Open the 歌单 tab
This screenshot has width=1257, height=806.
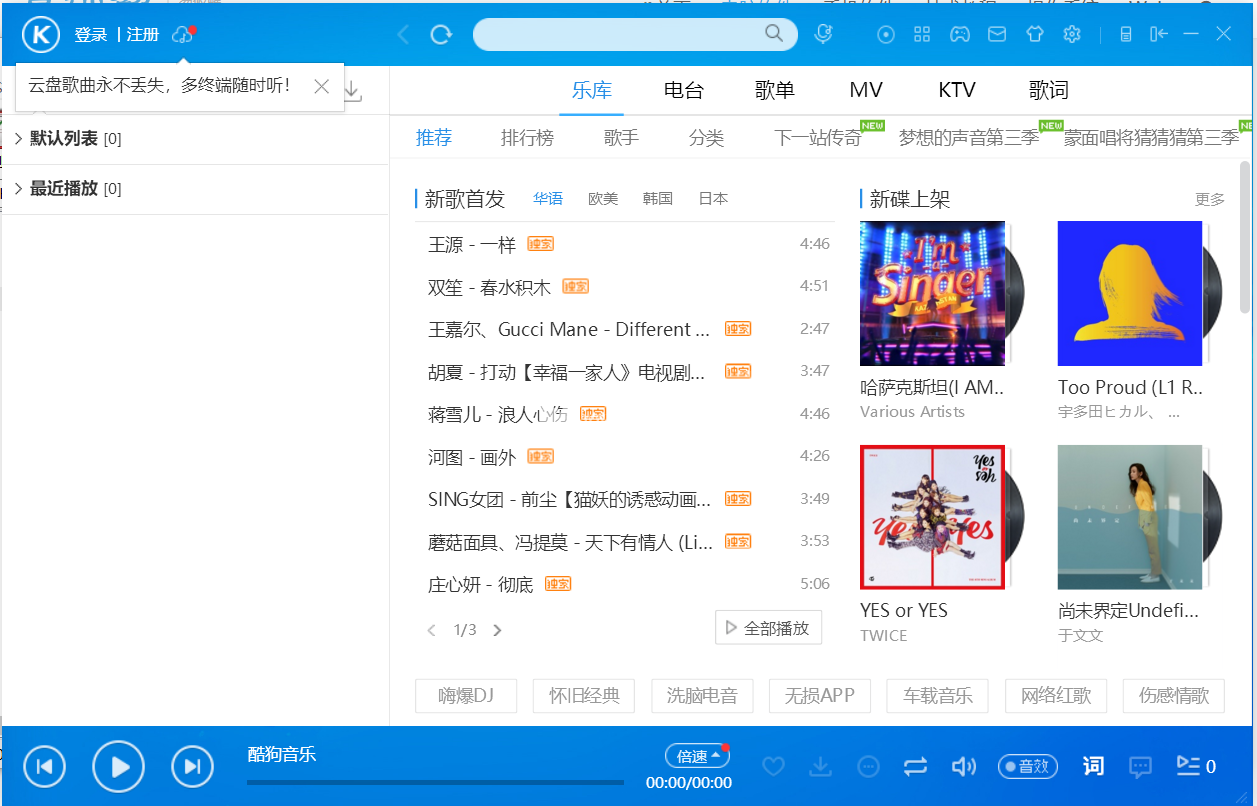coord(775,90)
